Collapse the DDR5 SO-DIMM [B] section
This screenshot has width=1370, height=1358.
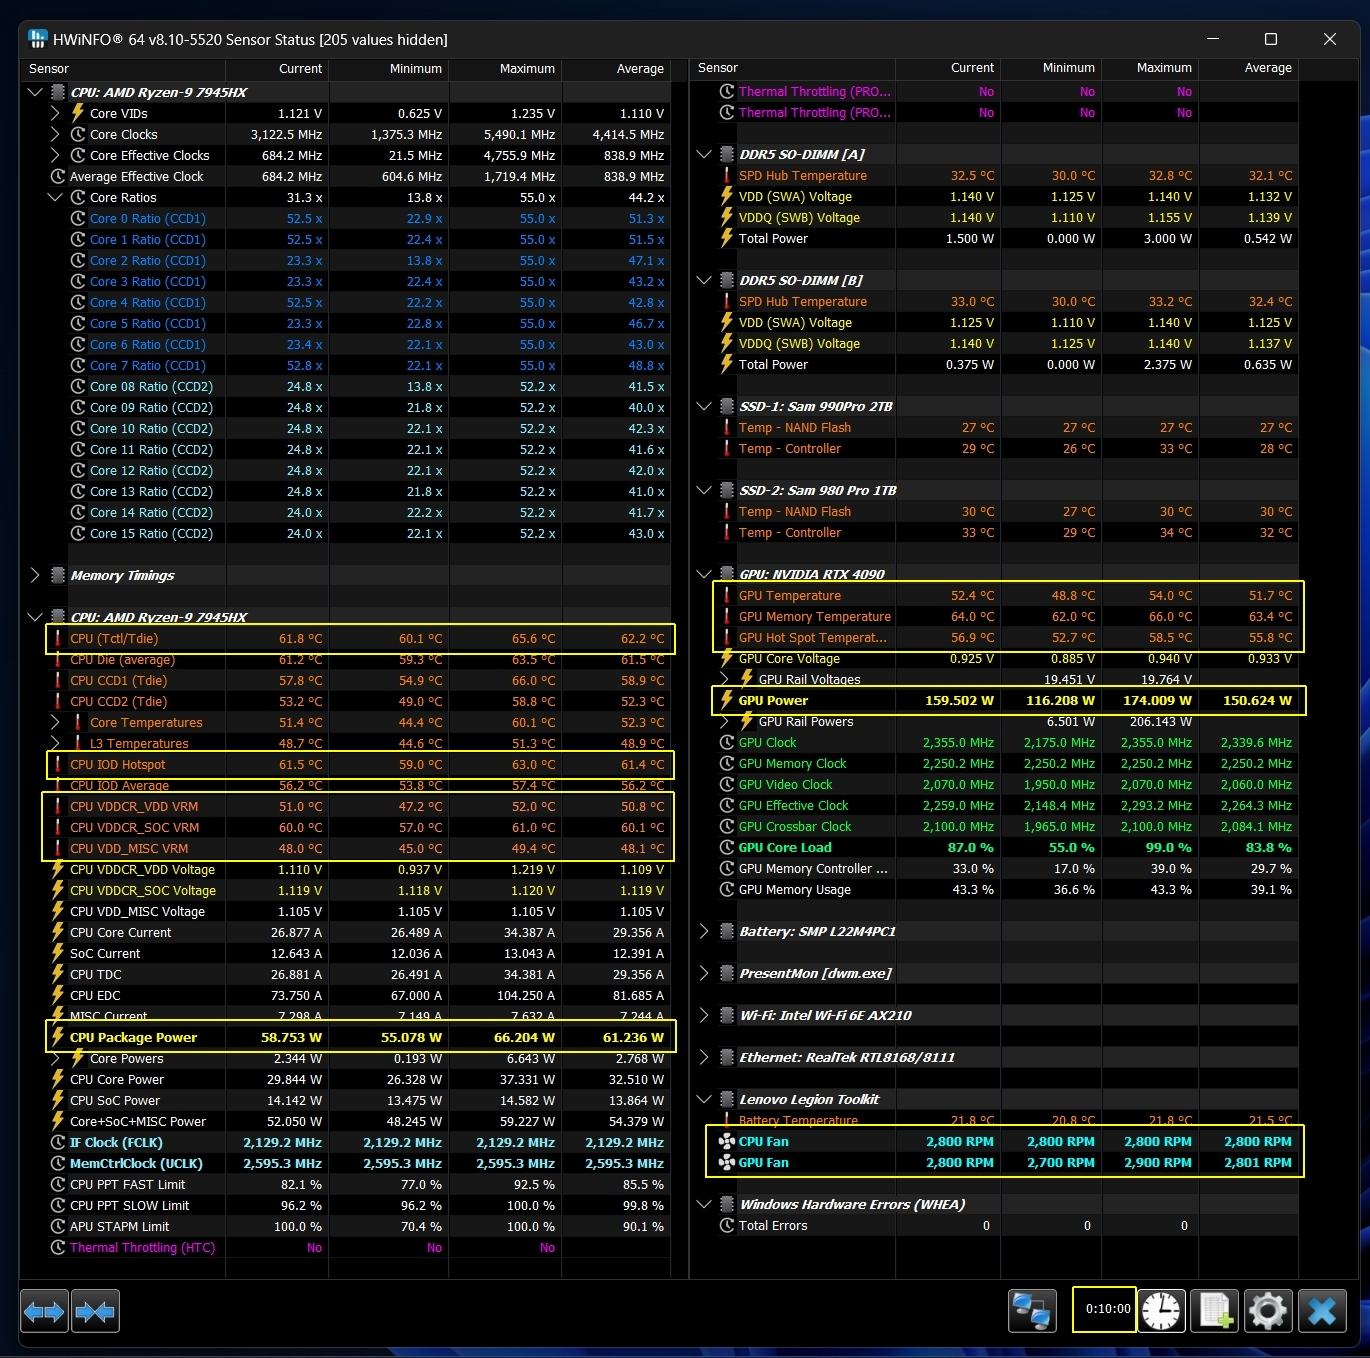click(x=704, y=280)
